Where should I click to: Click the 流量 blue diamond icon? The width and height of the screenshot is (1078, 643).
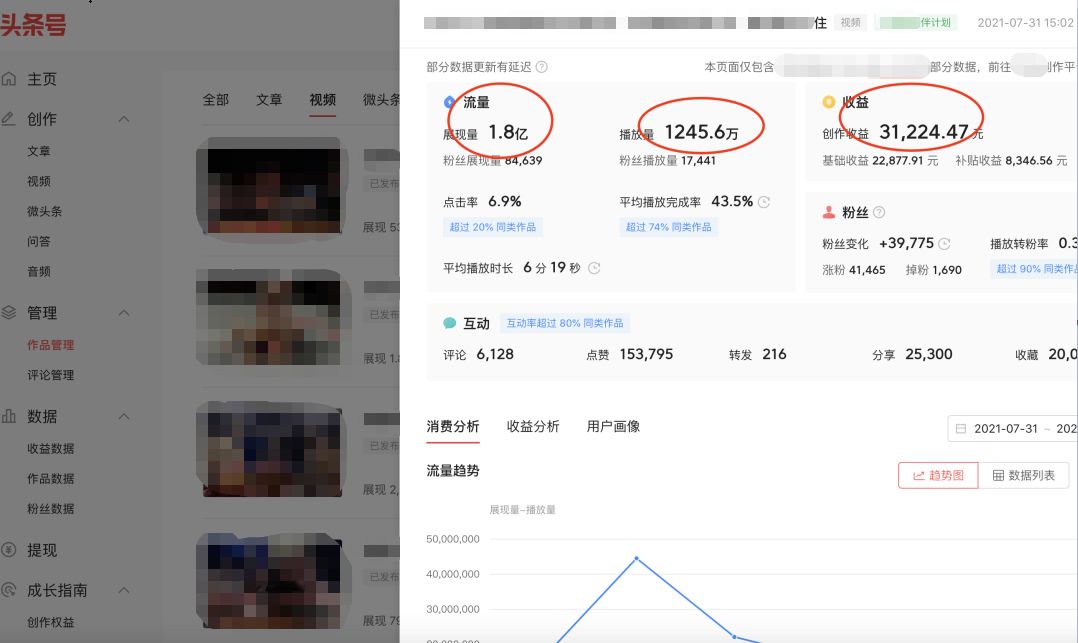click(x=450, y=102)
